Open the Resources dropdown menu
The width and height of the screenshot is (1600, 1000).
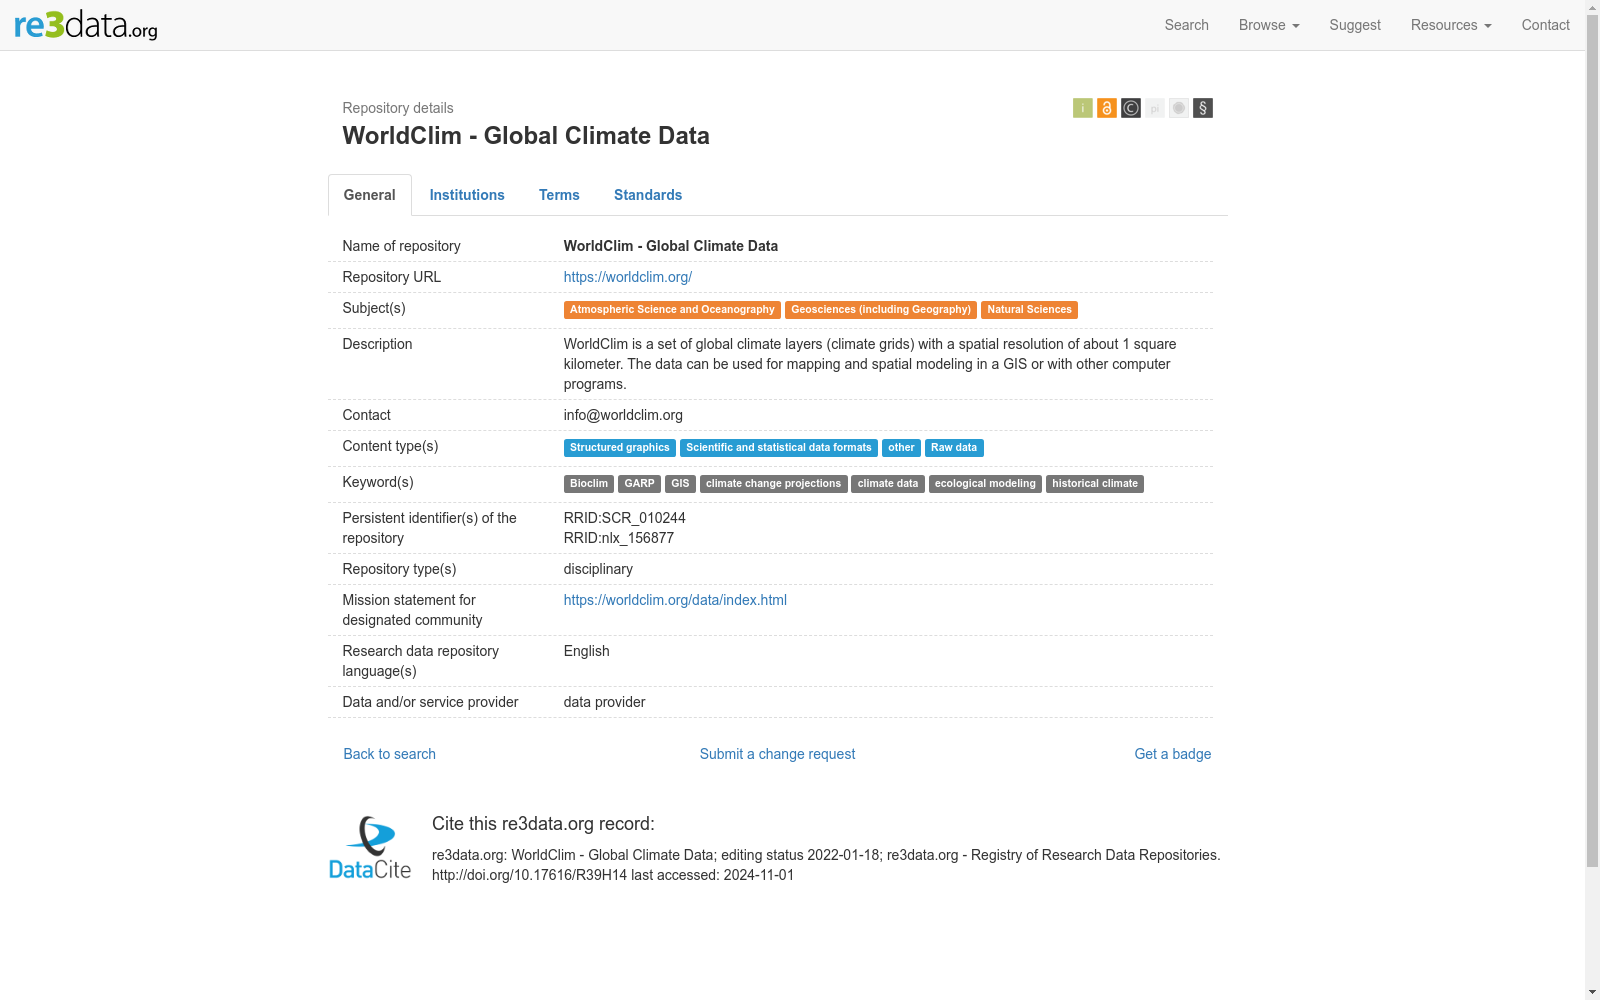point(1450,25)
